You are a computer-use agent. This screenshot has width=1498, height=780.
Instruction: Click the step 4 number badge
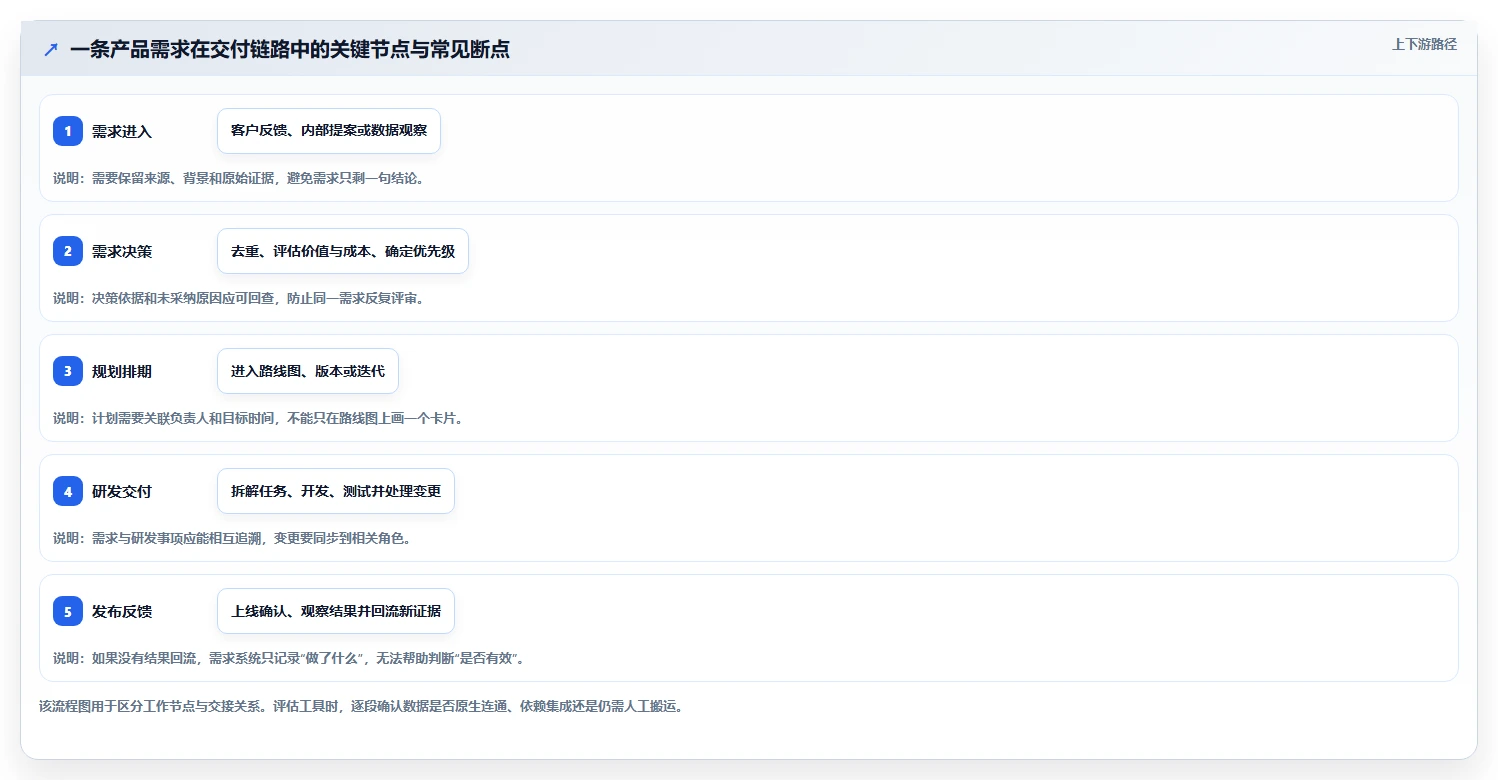[68, 491]
